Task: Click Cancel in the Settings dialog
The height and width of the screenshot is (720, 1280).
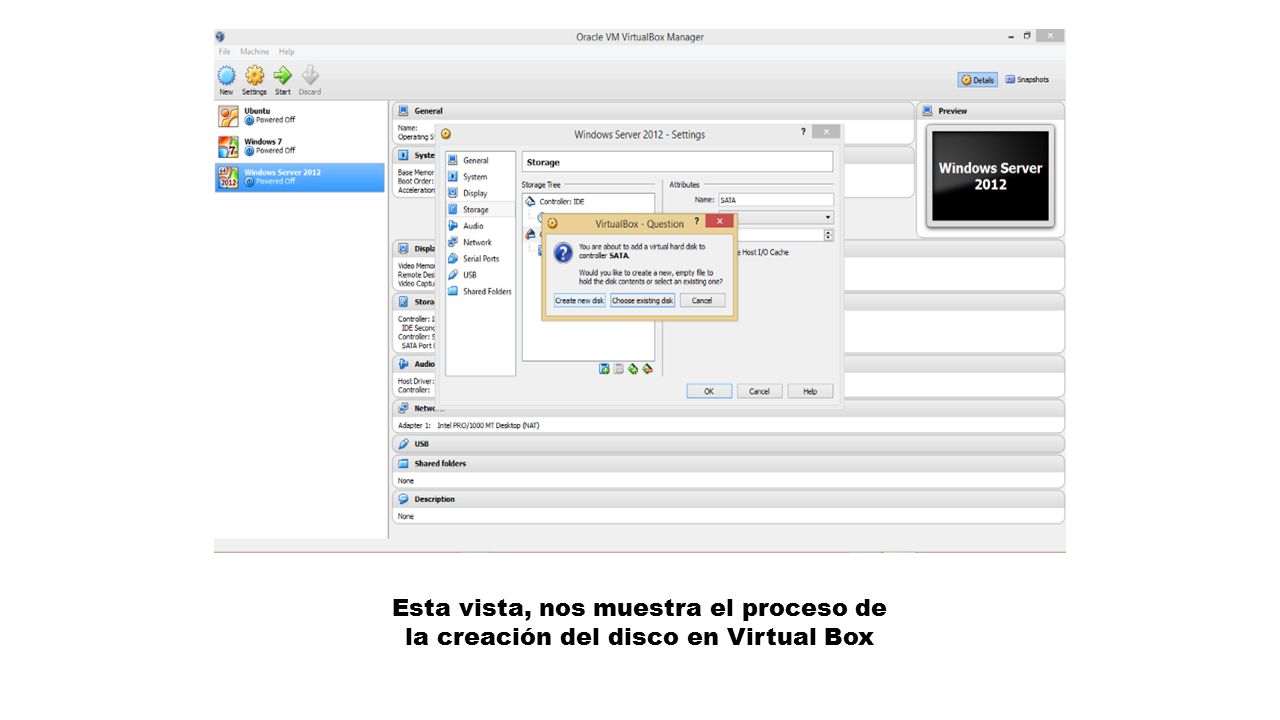Action: (759, 391)
